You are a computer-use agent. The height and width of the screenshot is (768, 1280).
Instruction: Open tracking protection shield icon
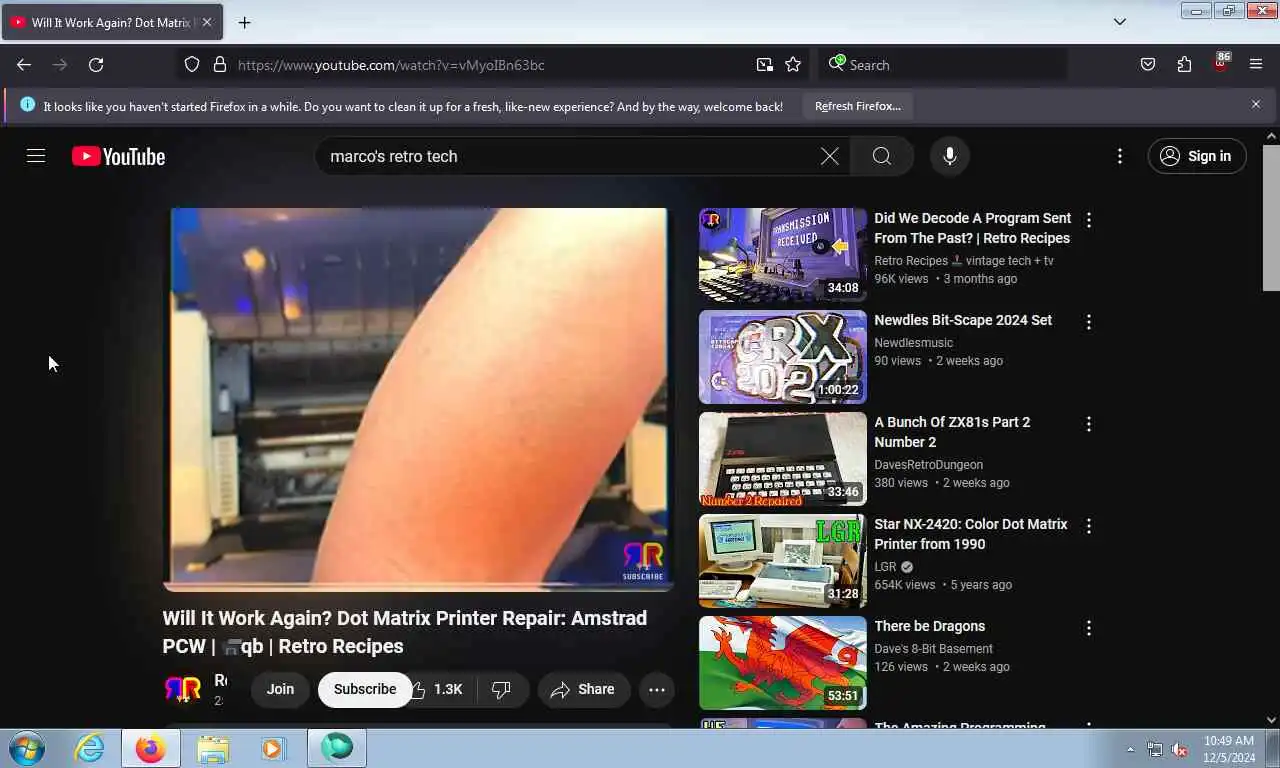tap(192, 65)
